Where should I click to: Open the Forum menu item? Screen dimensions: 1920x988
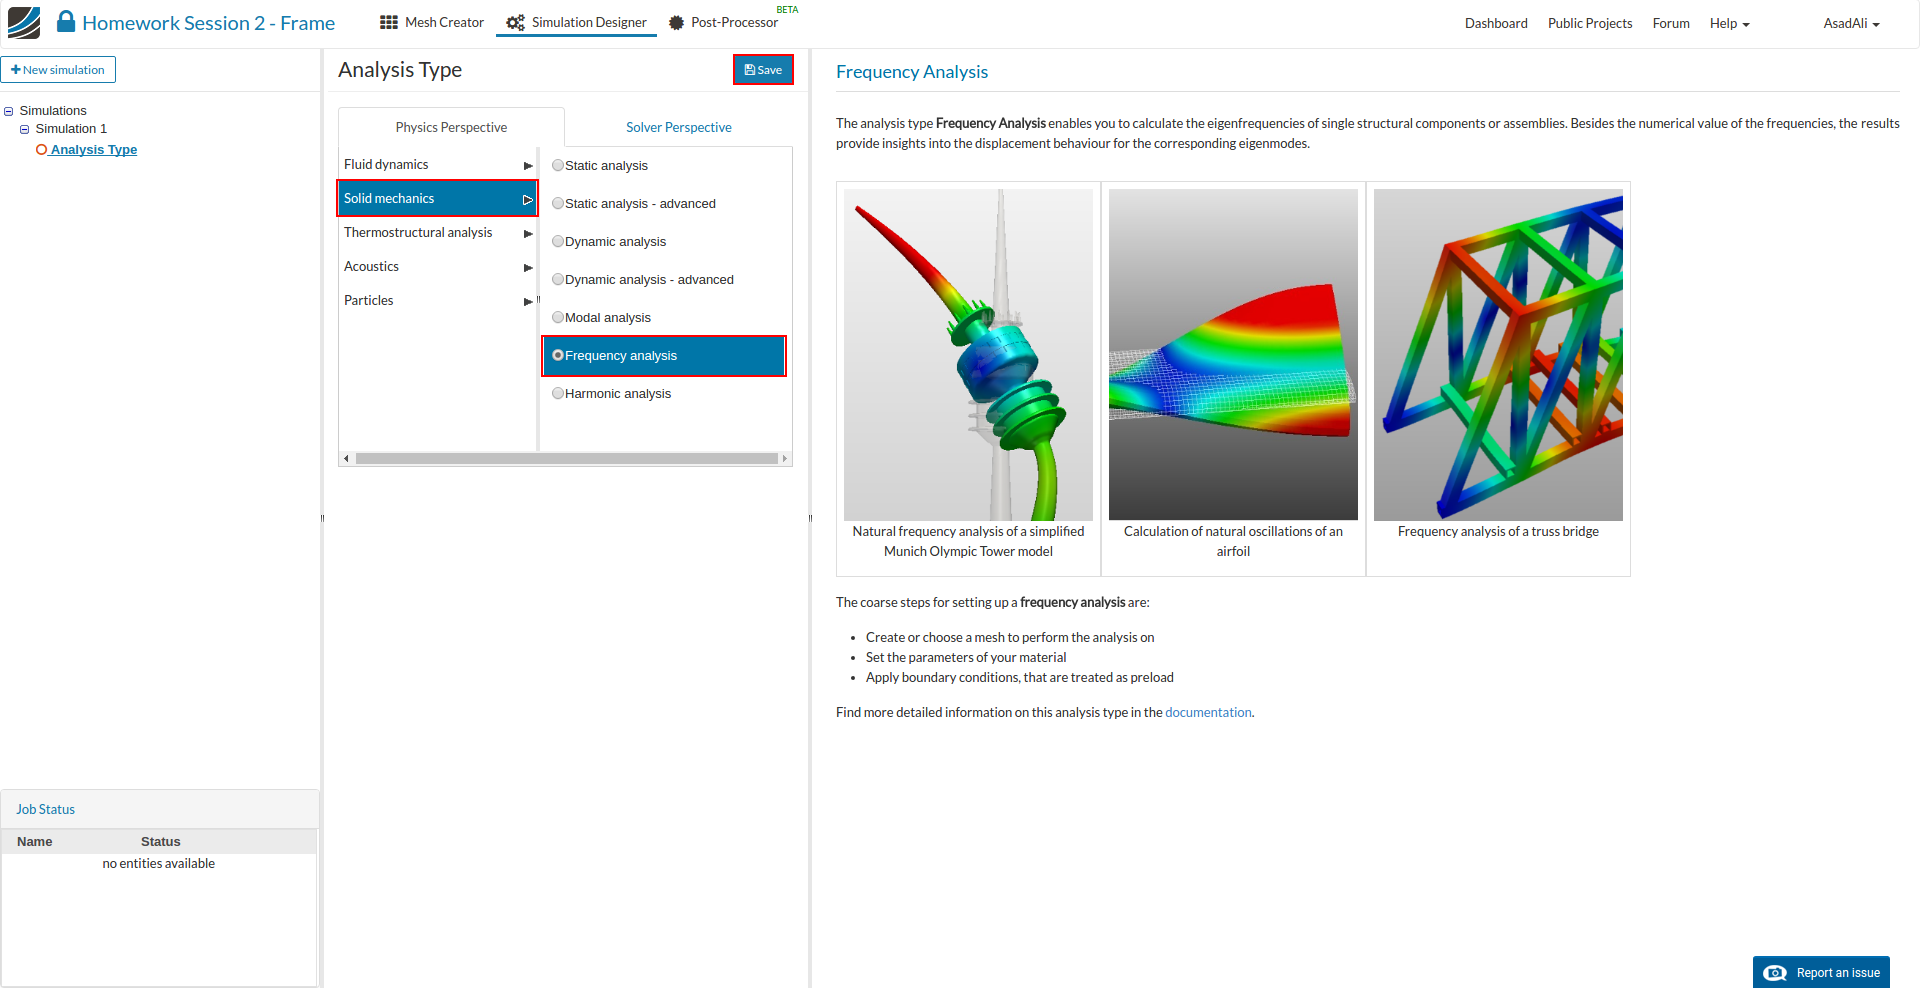click(1670, 23)
